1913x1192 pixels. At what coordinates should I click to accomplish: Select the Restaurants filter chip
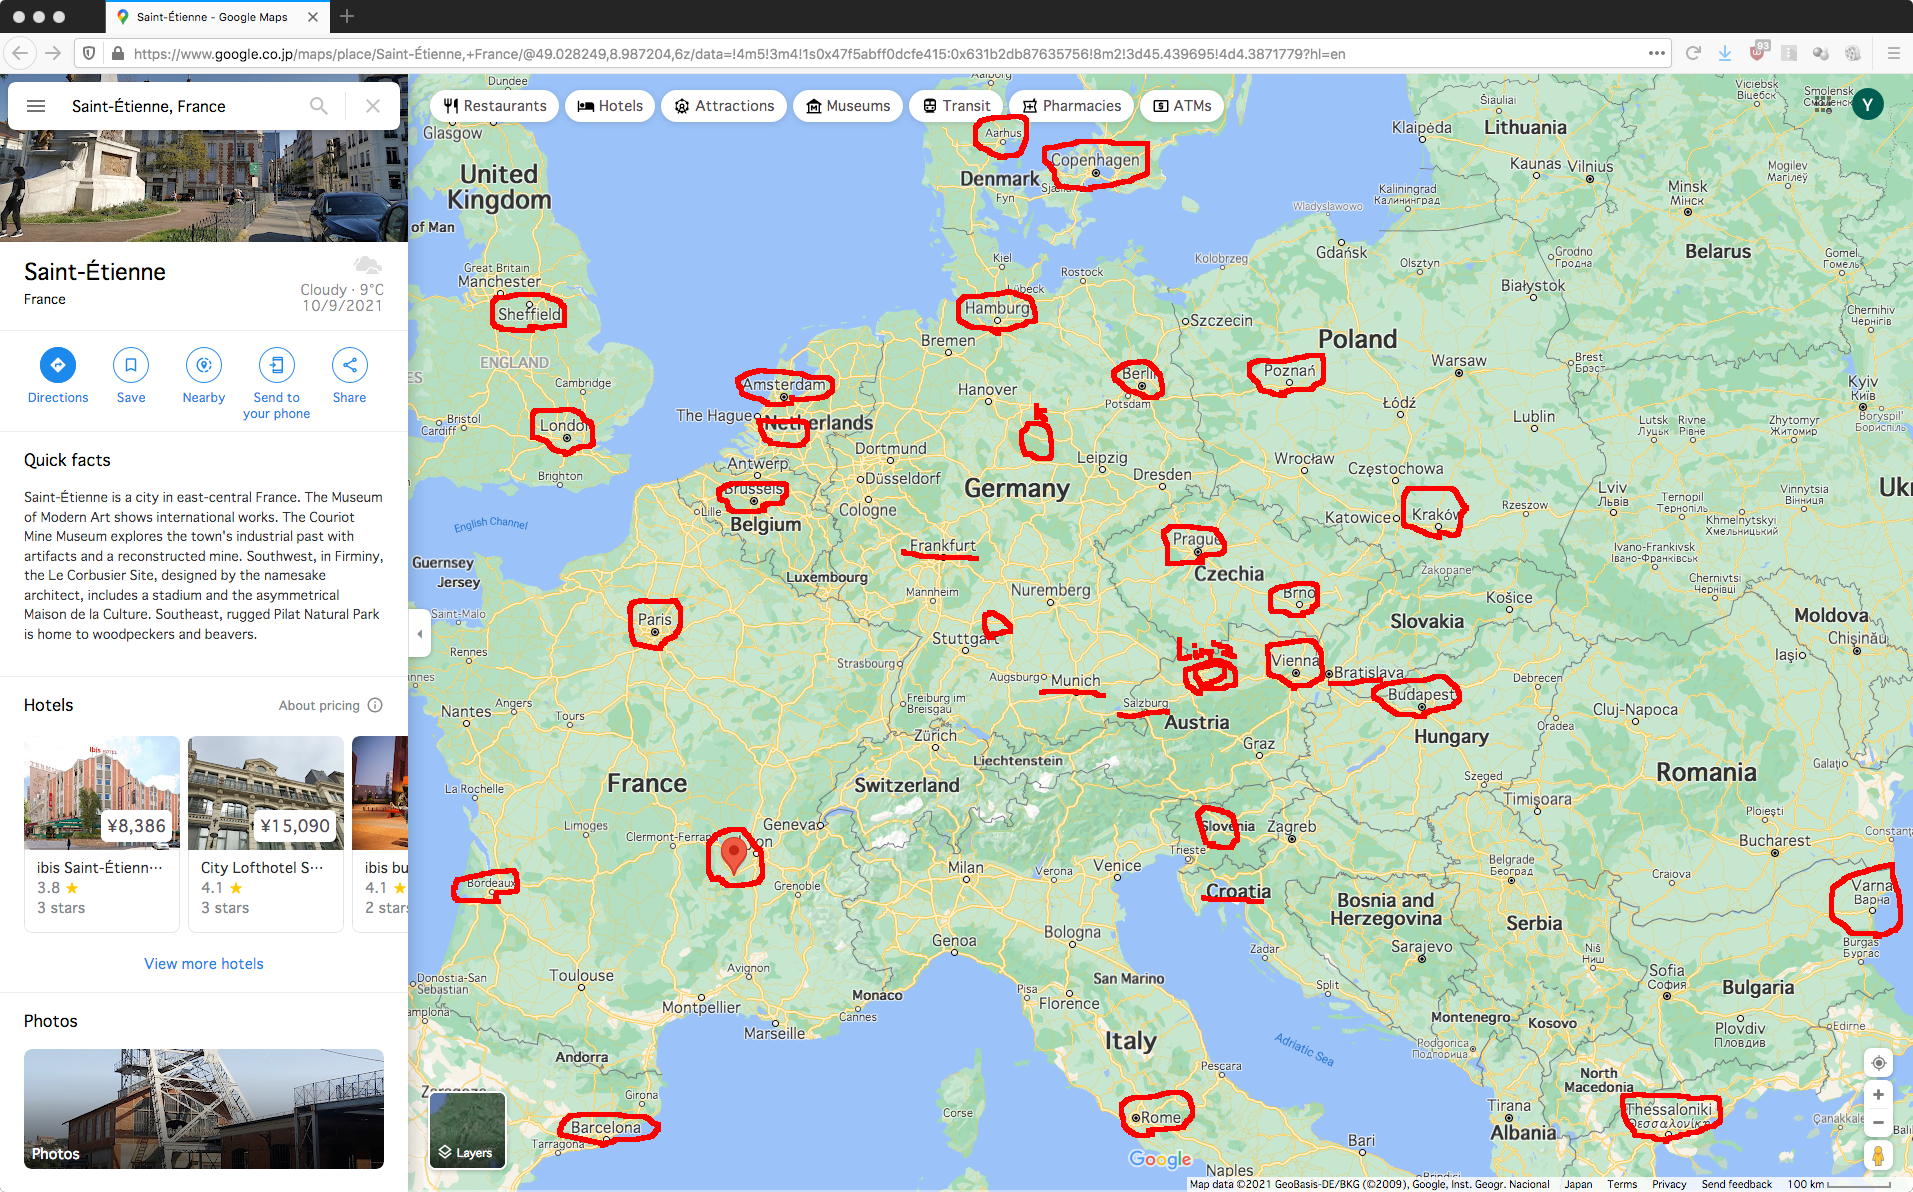click(x=495, y=106)
